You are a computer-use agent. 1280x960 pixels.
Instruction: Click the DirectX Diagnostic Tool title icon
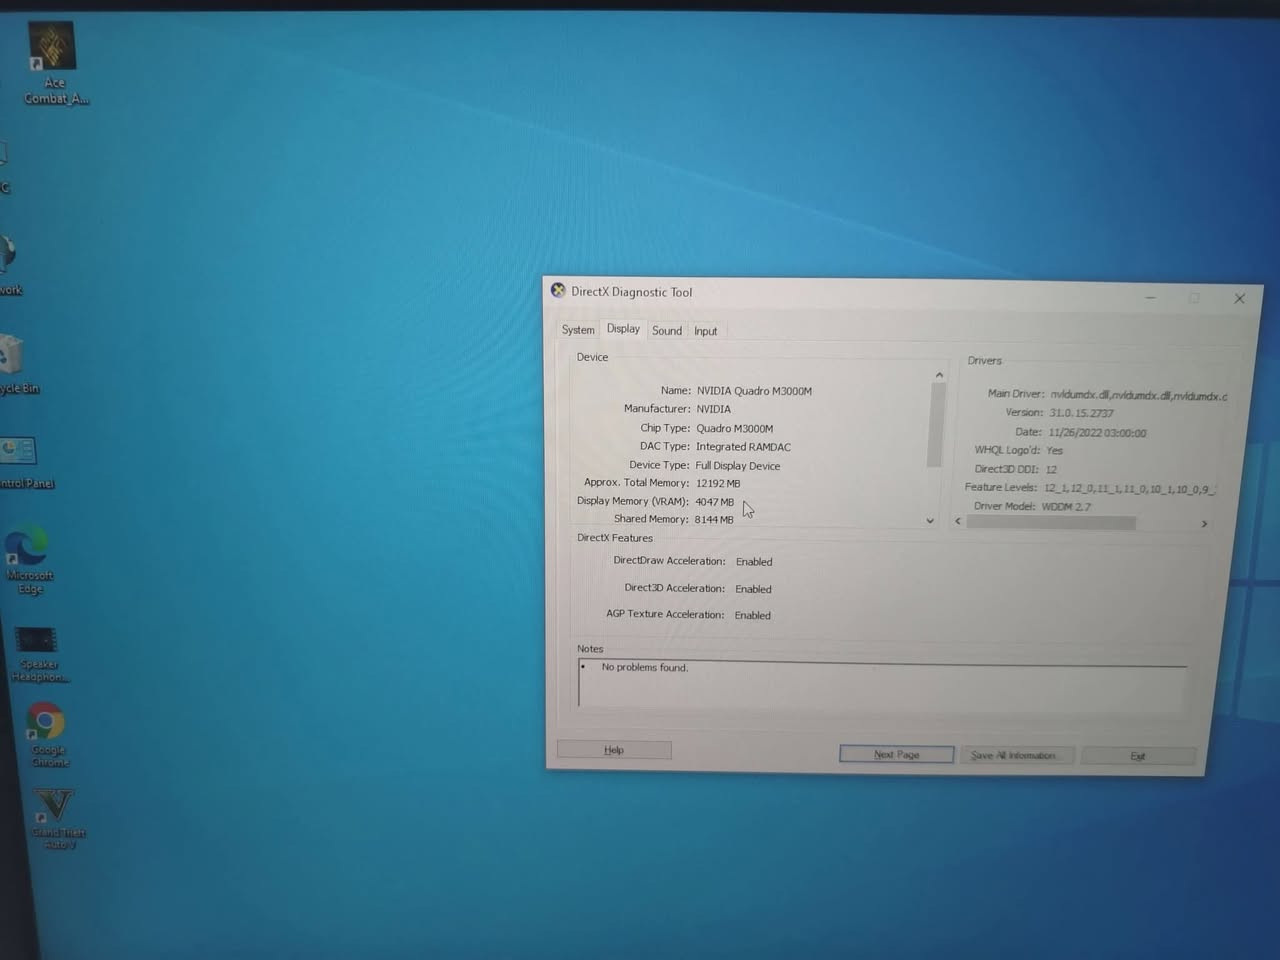[558, 290]
